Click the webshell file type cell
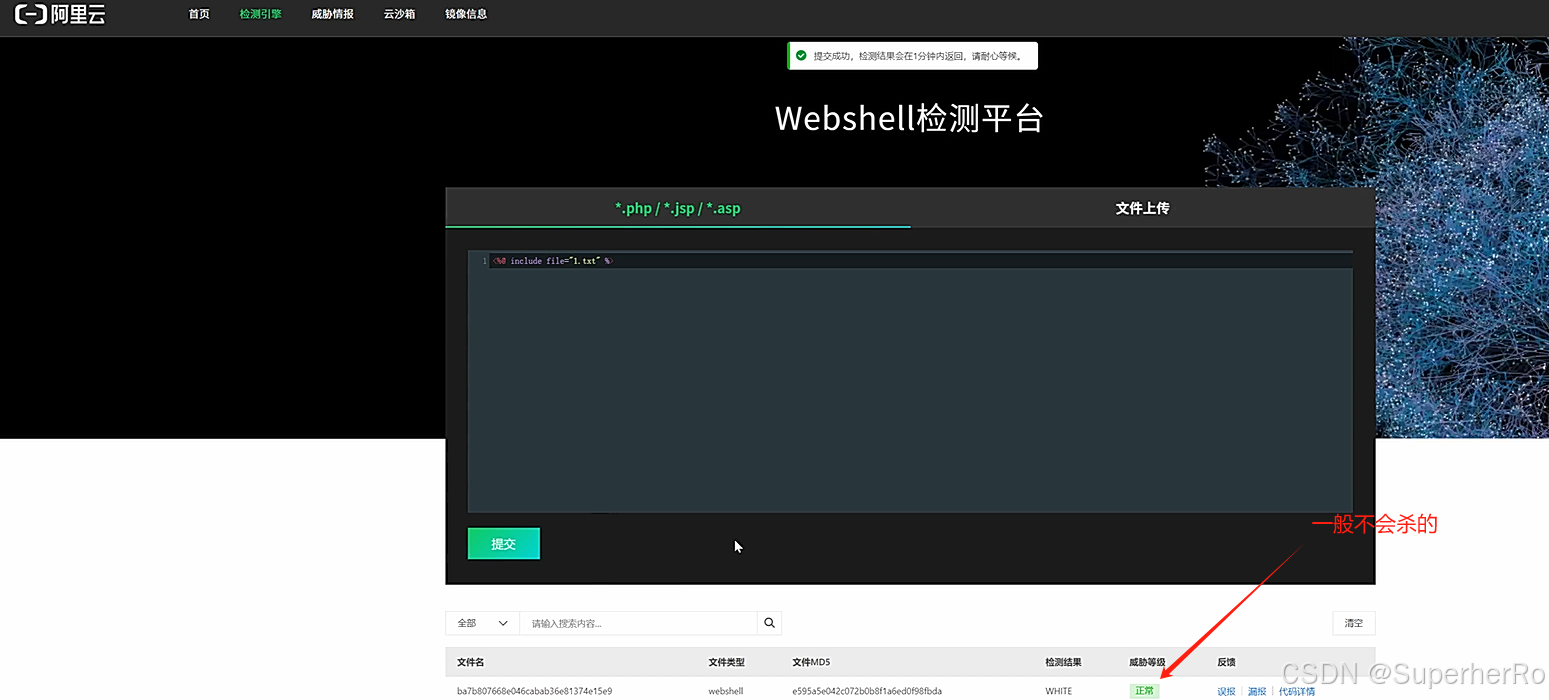The image size is (1549, 700). pyautogui.click(x=725, y=691)
